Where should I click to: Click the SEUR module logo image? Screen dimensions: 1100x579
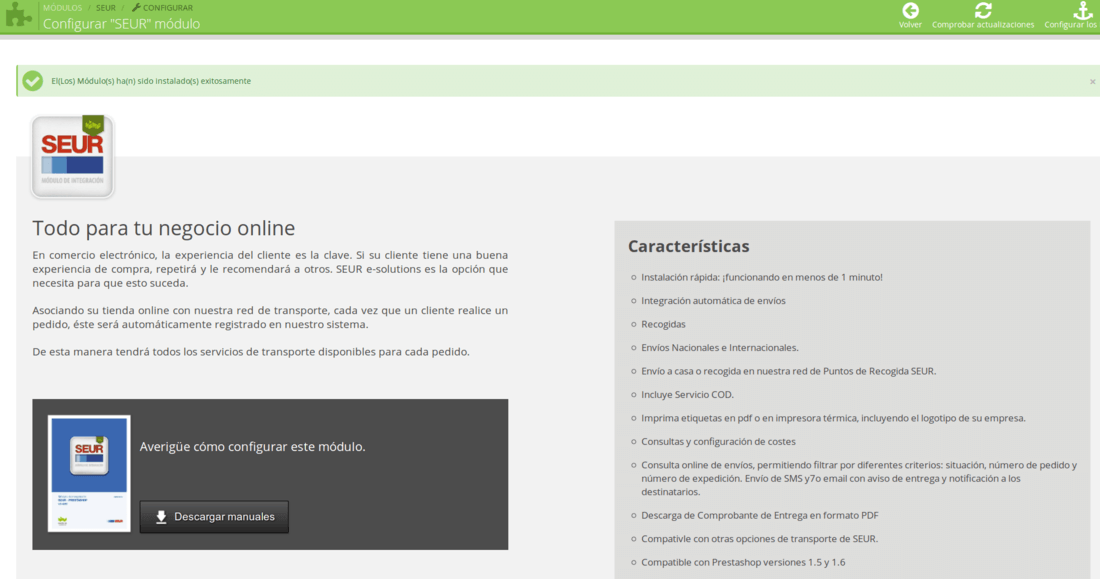pos(72,157)
